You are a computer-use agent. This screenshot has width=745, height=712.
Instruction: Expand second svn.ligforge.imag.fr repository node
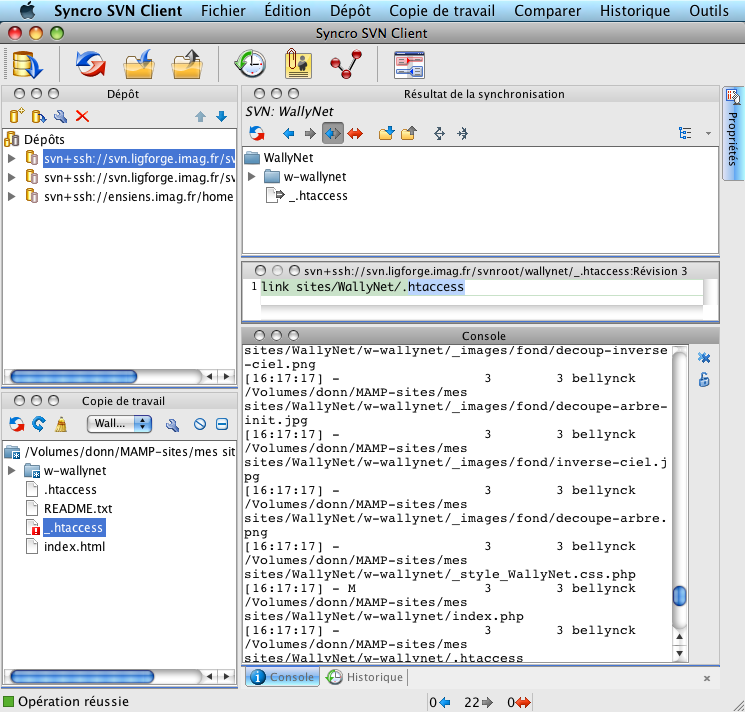click(12, 177)
